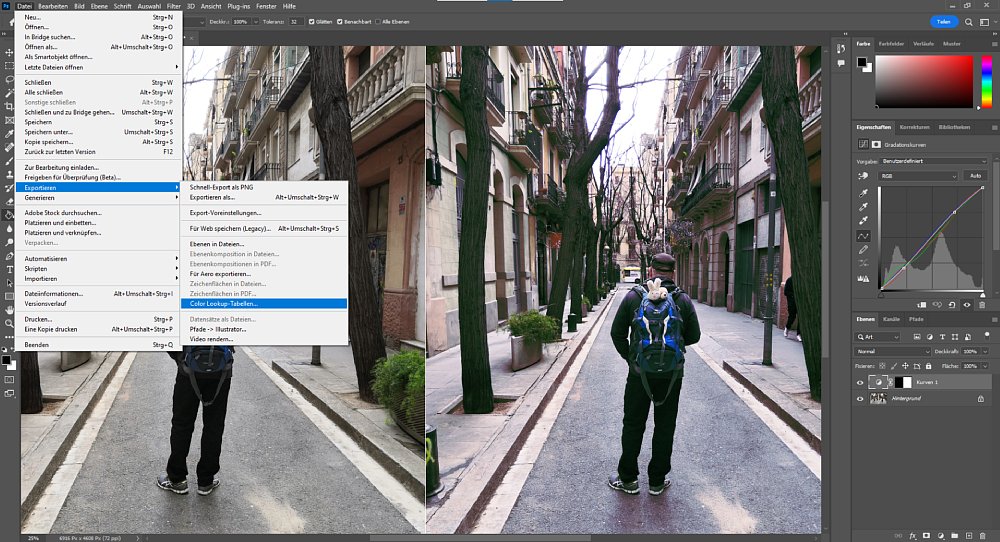Toggle the Benachbart checkbox
The width and height of the screenshot is (1000, 542).
click(342, 21)
